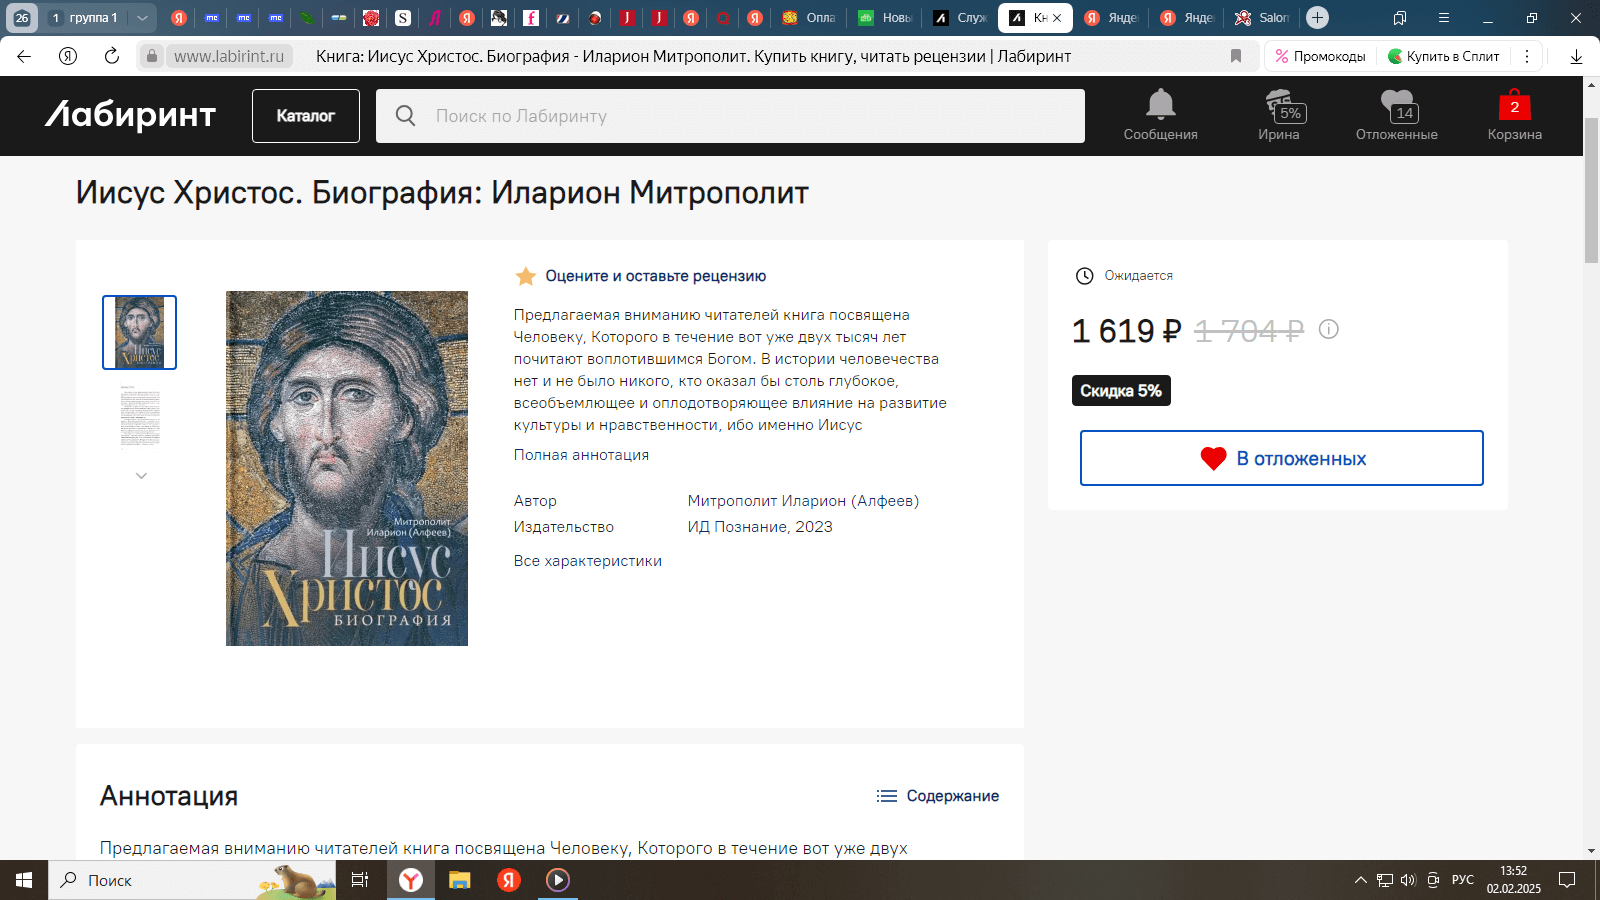
Task: Bookmark this page
Action: (1236, 56)
